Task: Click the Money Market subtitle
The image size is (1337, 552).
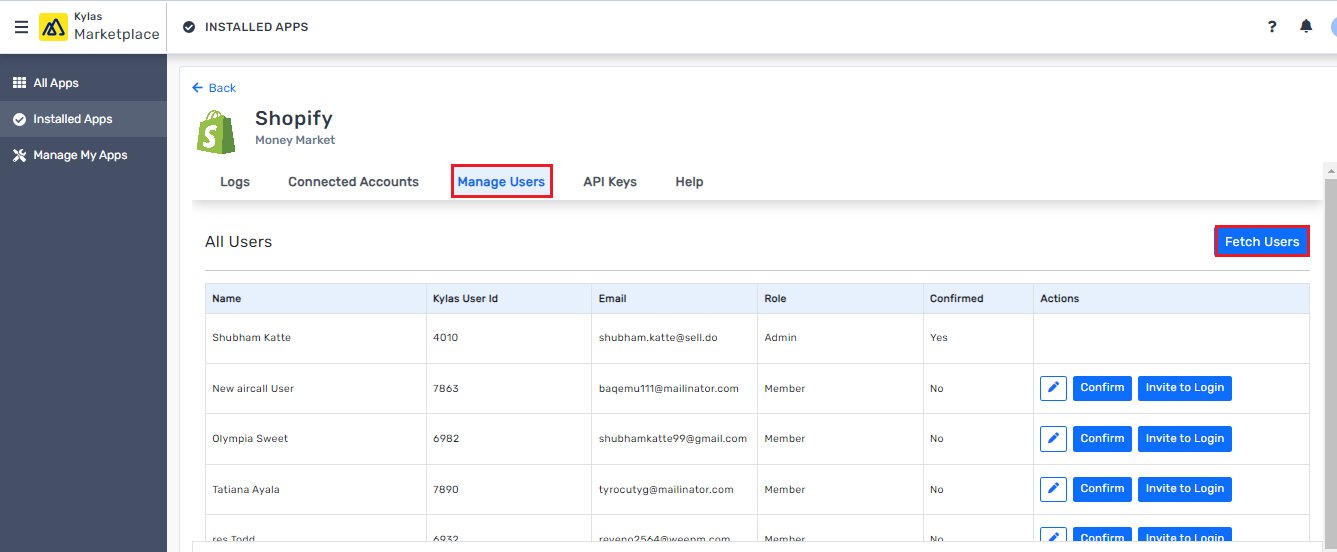Action: 295,141
